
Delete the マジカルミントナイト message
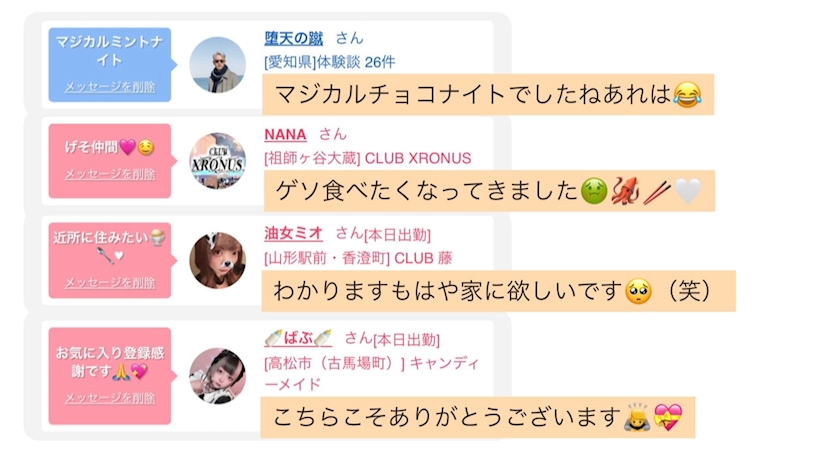110,87
